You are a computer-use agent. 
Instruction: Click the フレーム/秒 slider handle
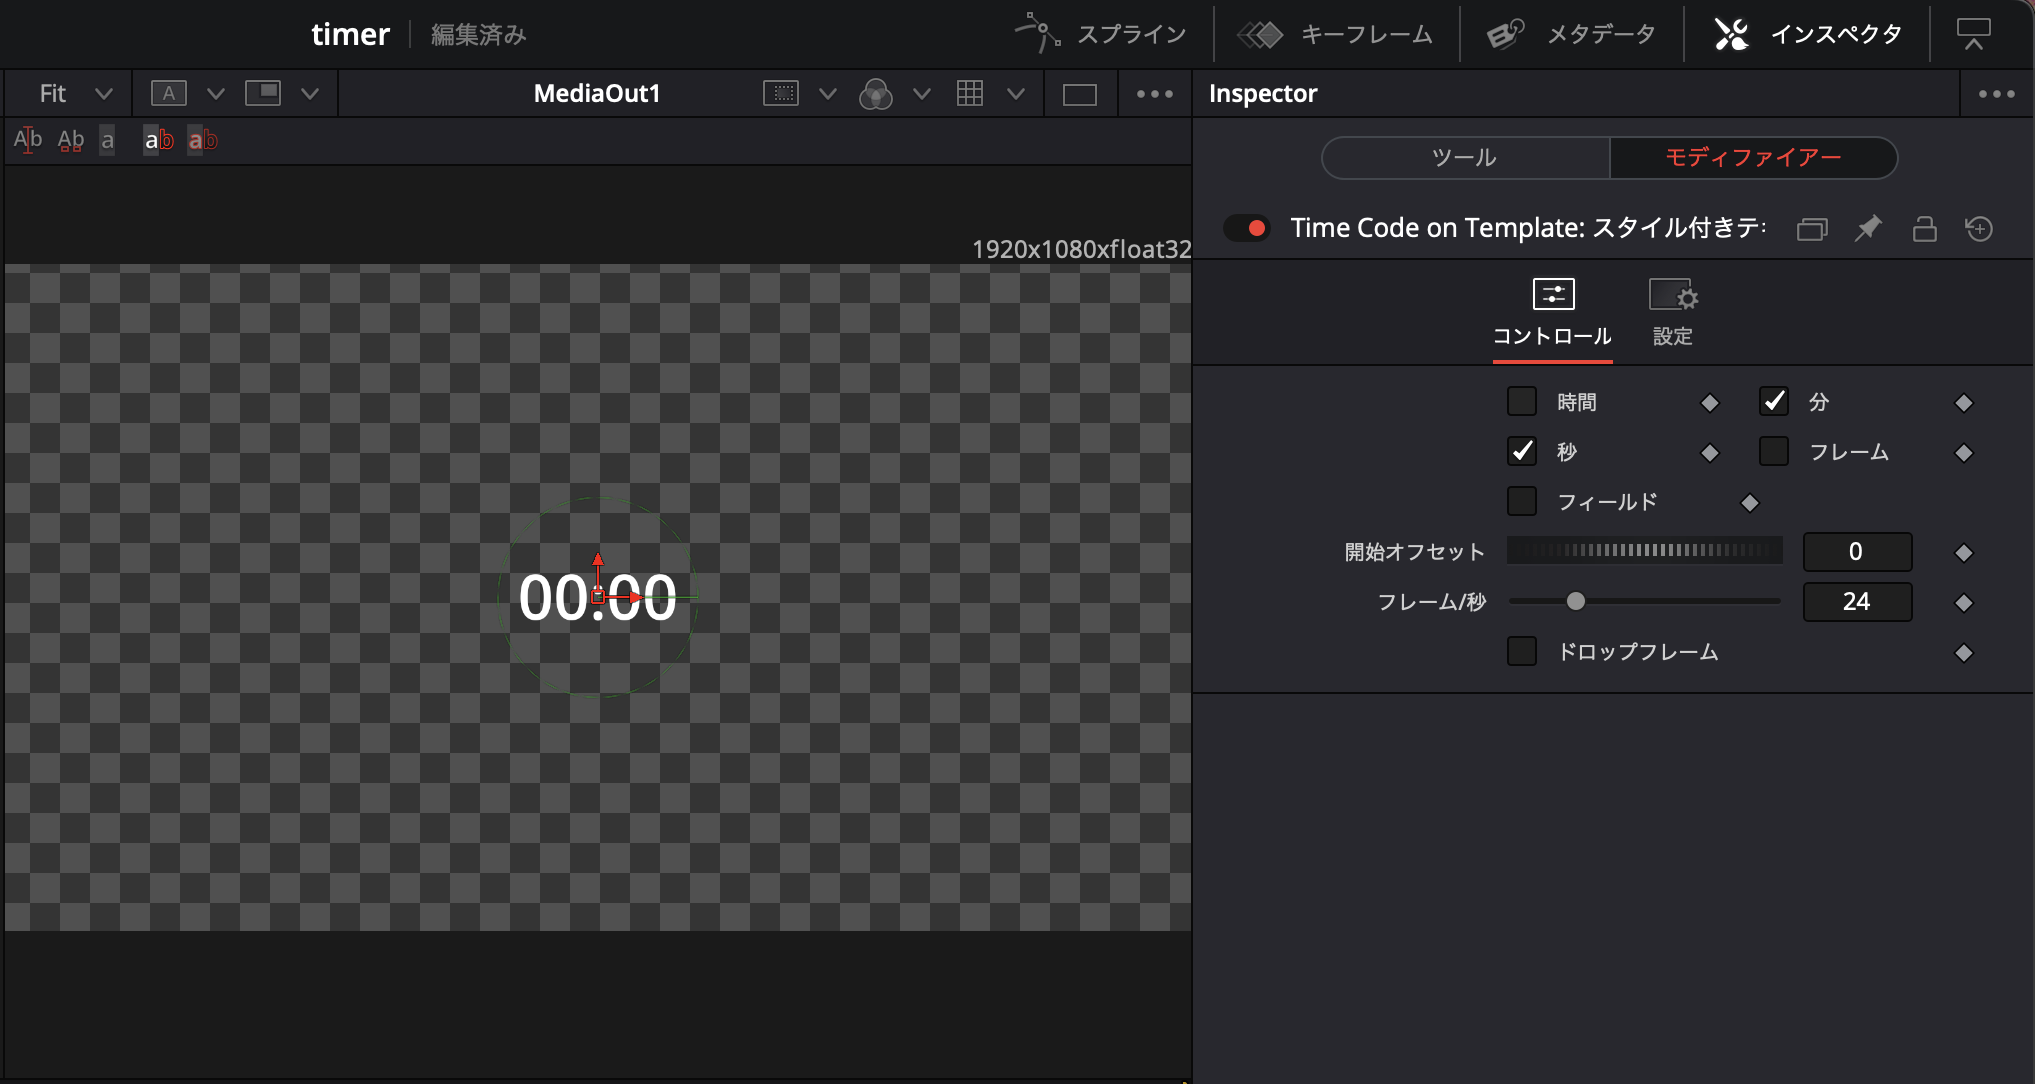[1576, 601]
